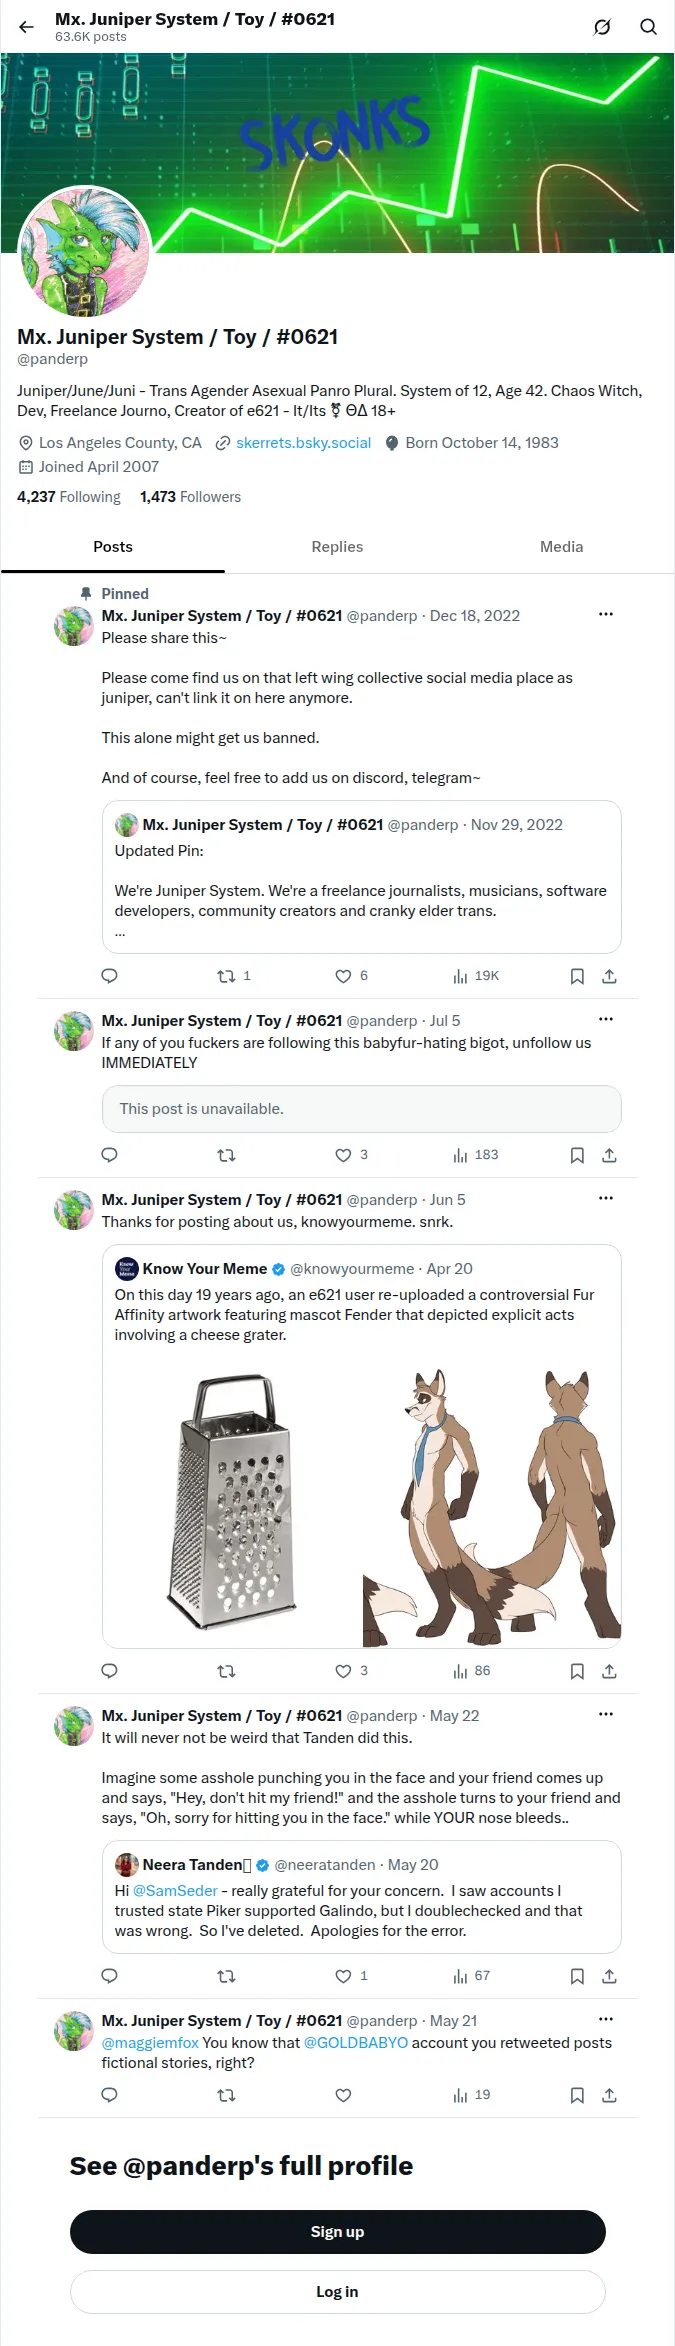This screenshot has width=675, height=2346.
Task: Switch to the Media tab
Action: 562,547
